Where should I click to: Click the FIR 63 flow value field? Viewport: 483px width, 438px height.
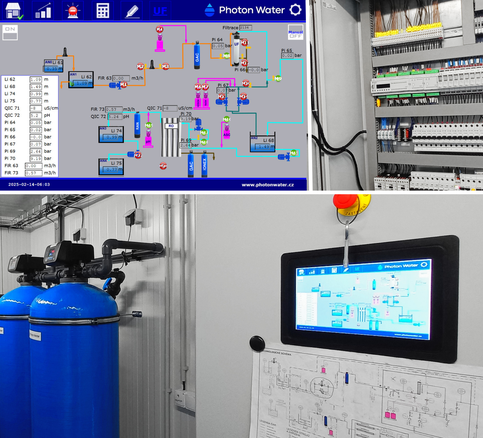(x=121, y=78)
